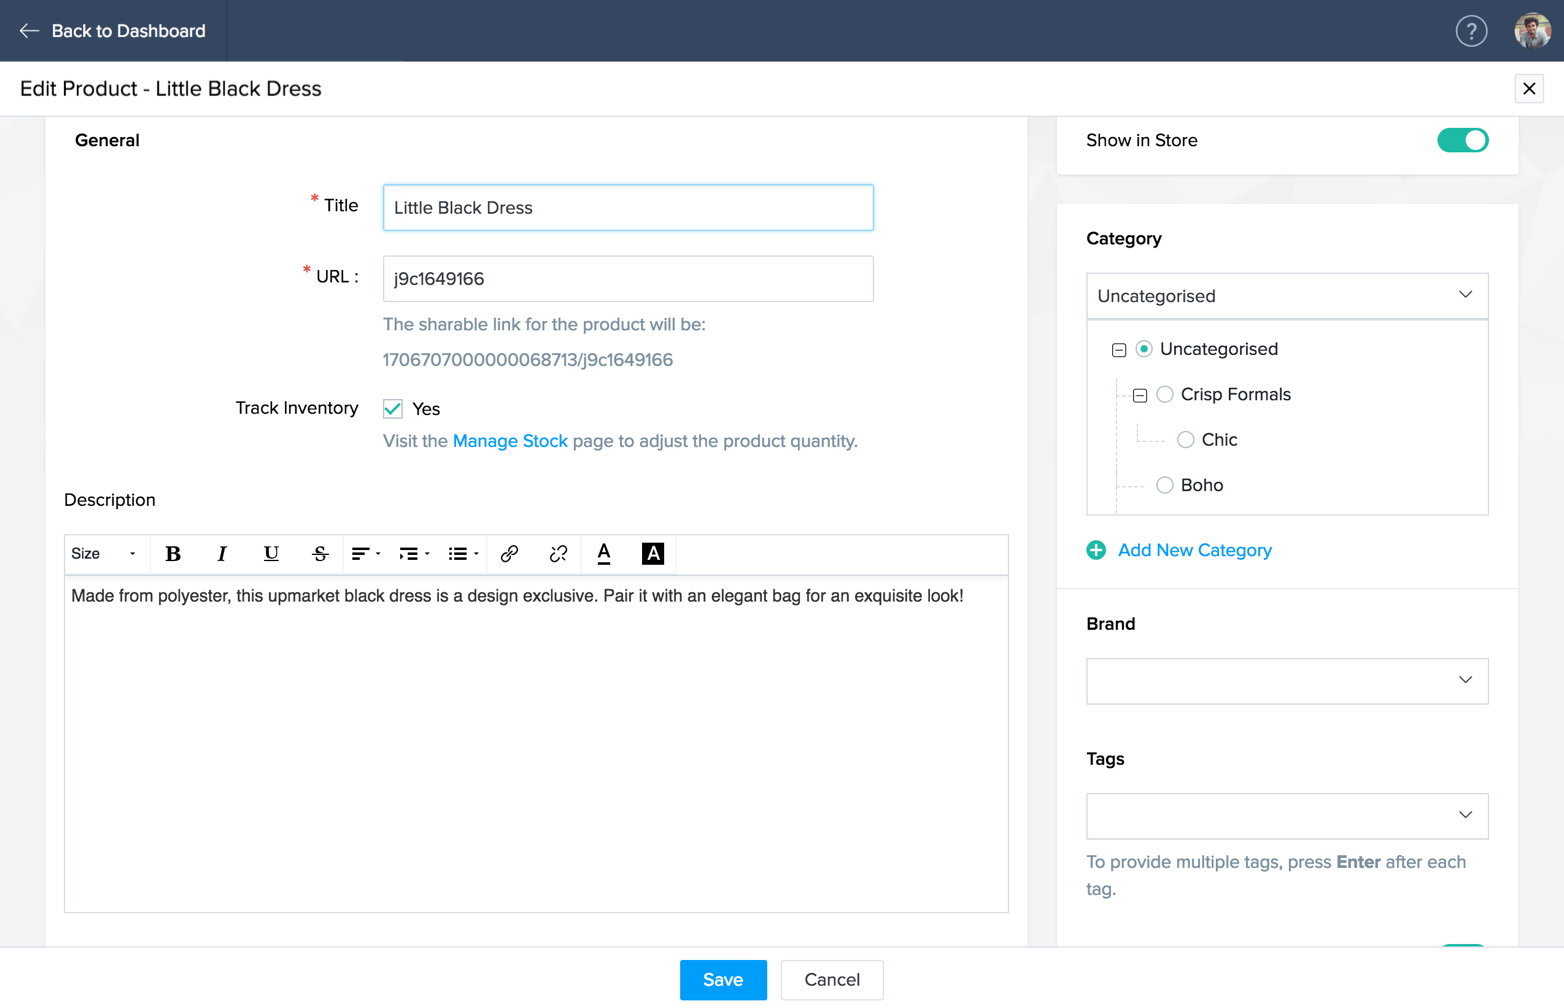This screenshot has height=1008, width=1564.
Task: Choose the font text color
Action: click(x=604, y=554)
